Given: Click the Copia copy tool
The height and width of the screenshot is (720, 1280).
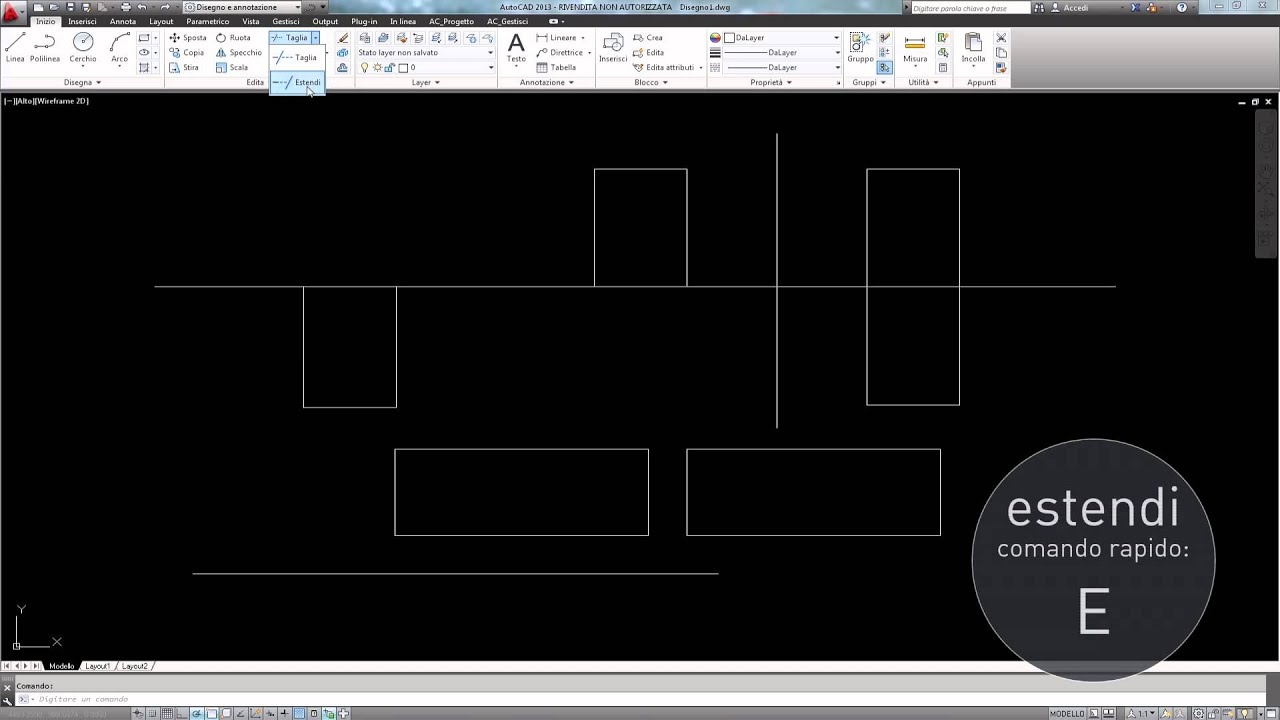Looking at the screenshot, I should (186, 53).
